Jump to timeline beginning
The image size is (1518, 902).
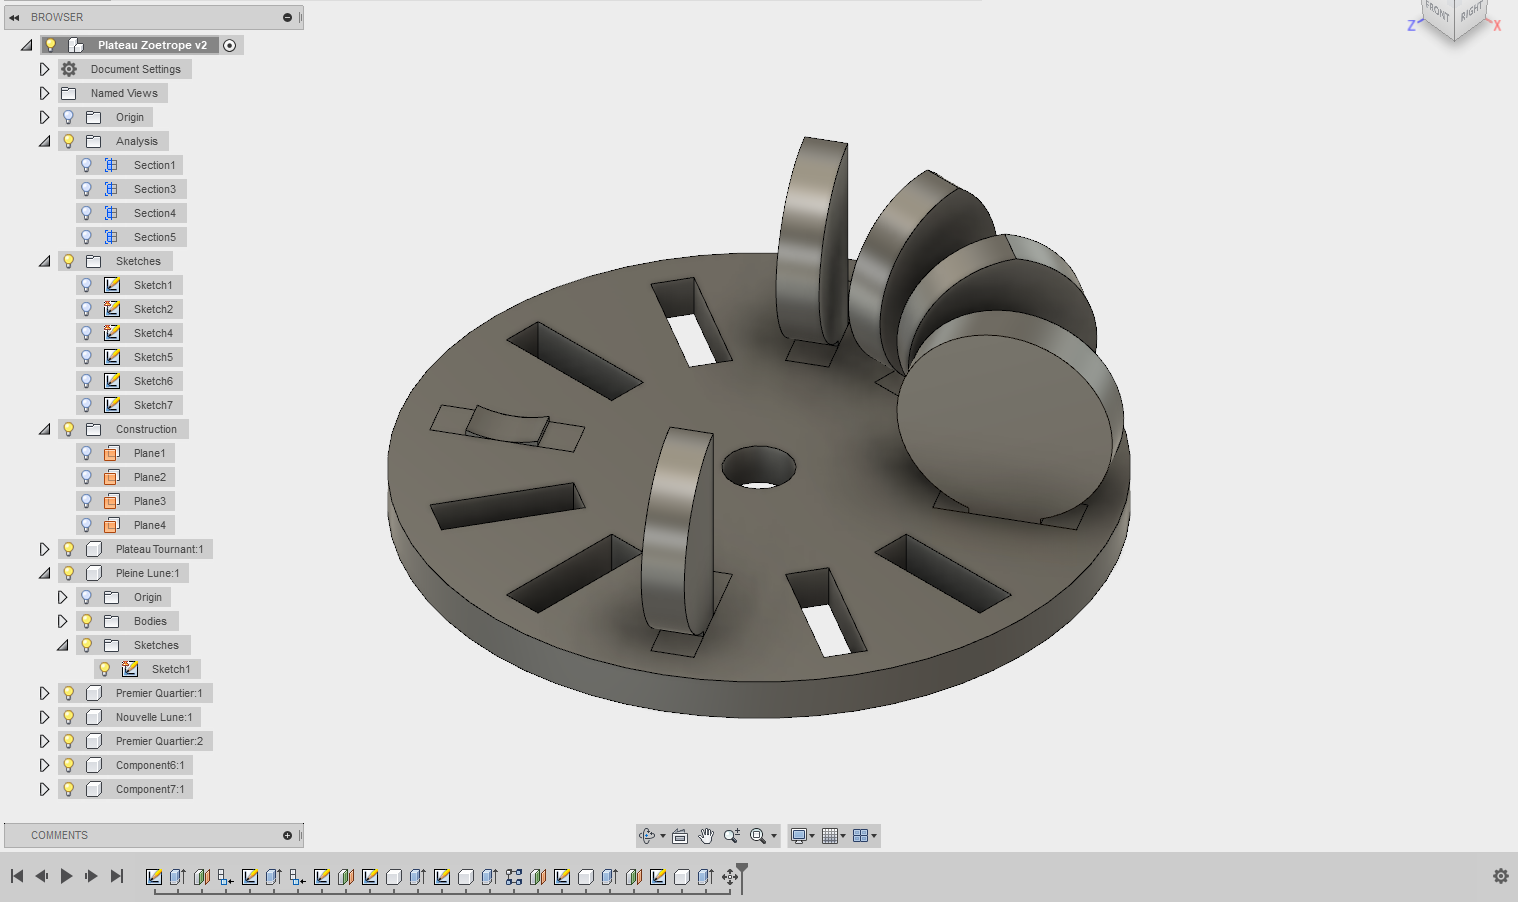point(17,876)
